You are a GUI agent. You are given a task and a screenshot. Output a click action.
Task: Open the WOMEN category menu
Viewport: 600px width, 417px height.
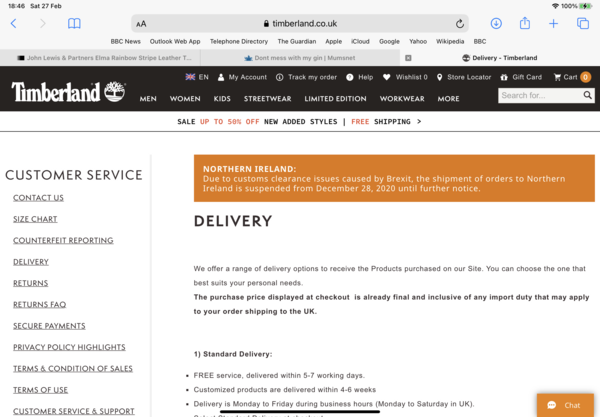(185, 99)
